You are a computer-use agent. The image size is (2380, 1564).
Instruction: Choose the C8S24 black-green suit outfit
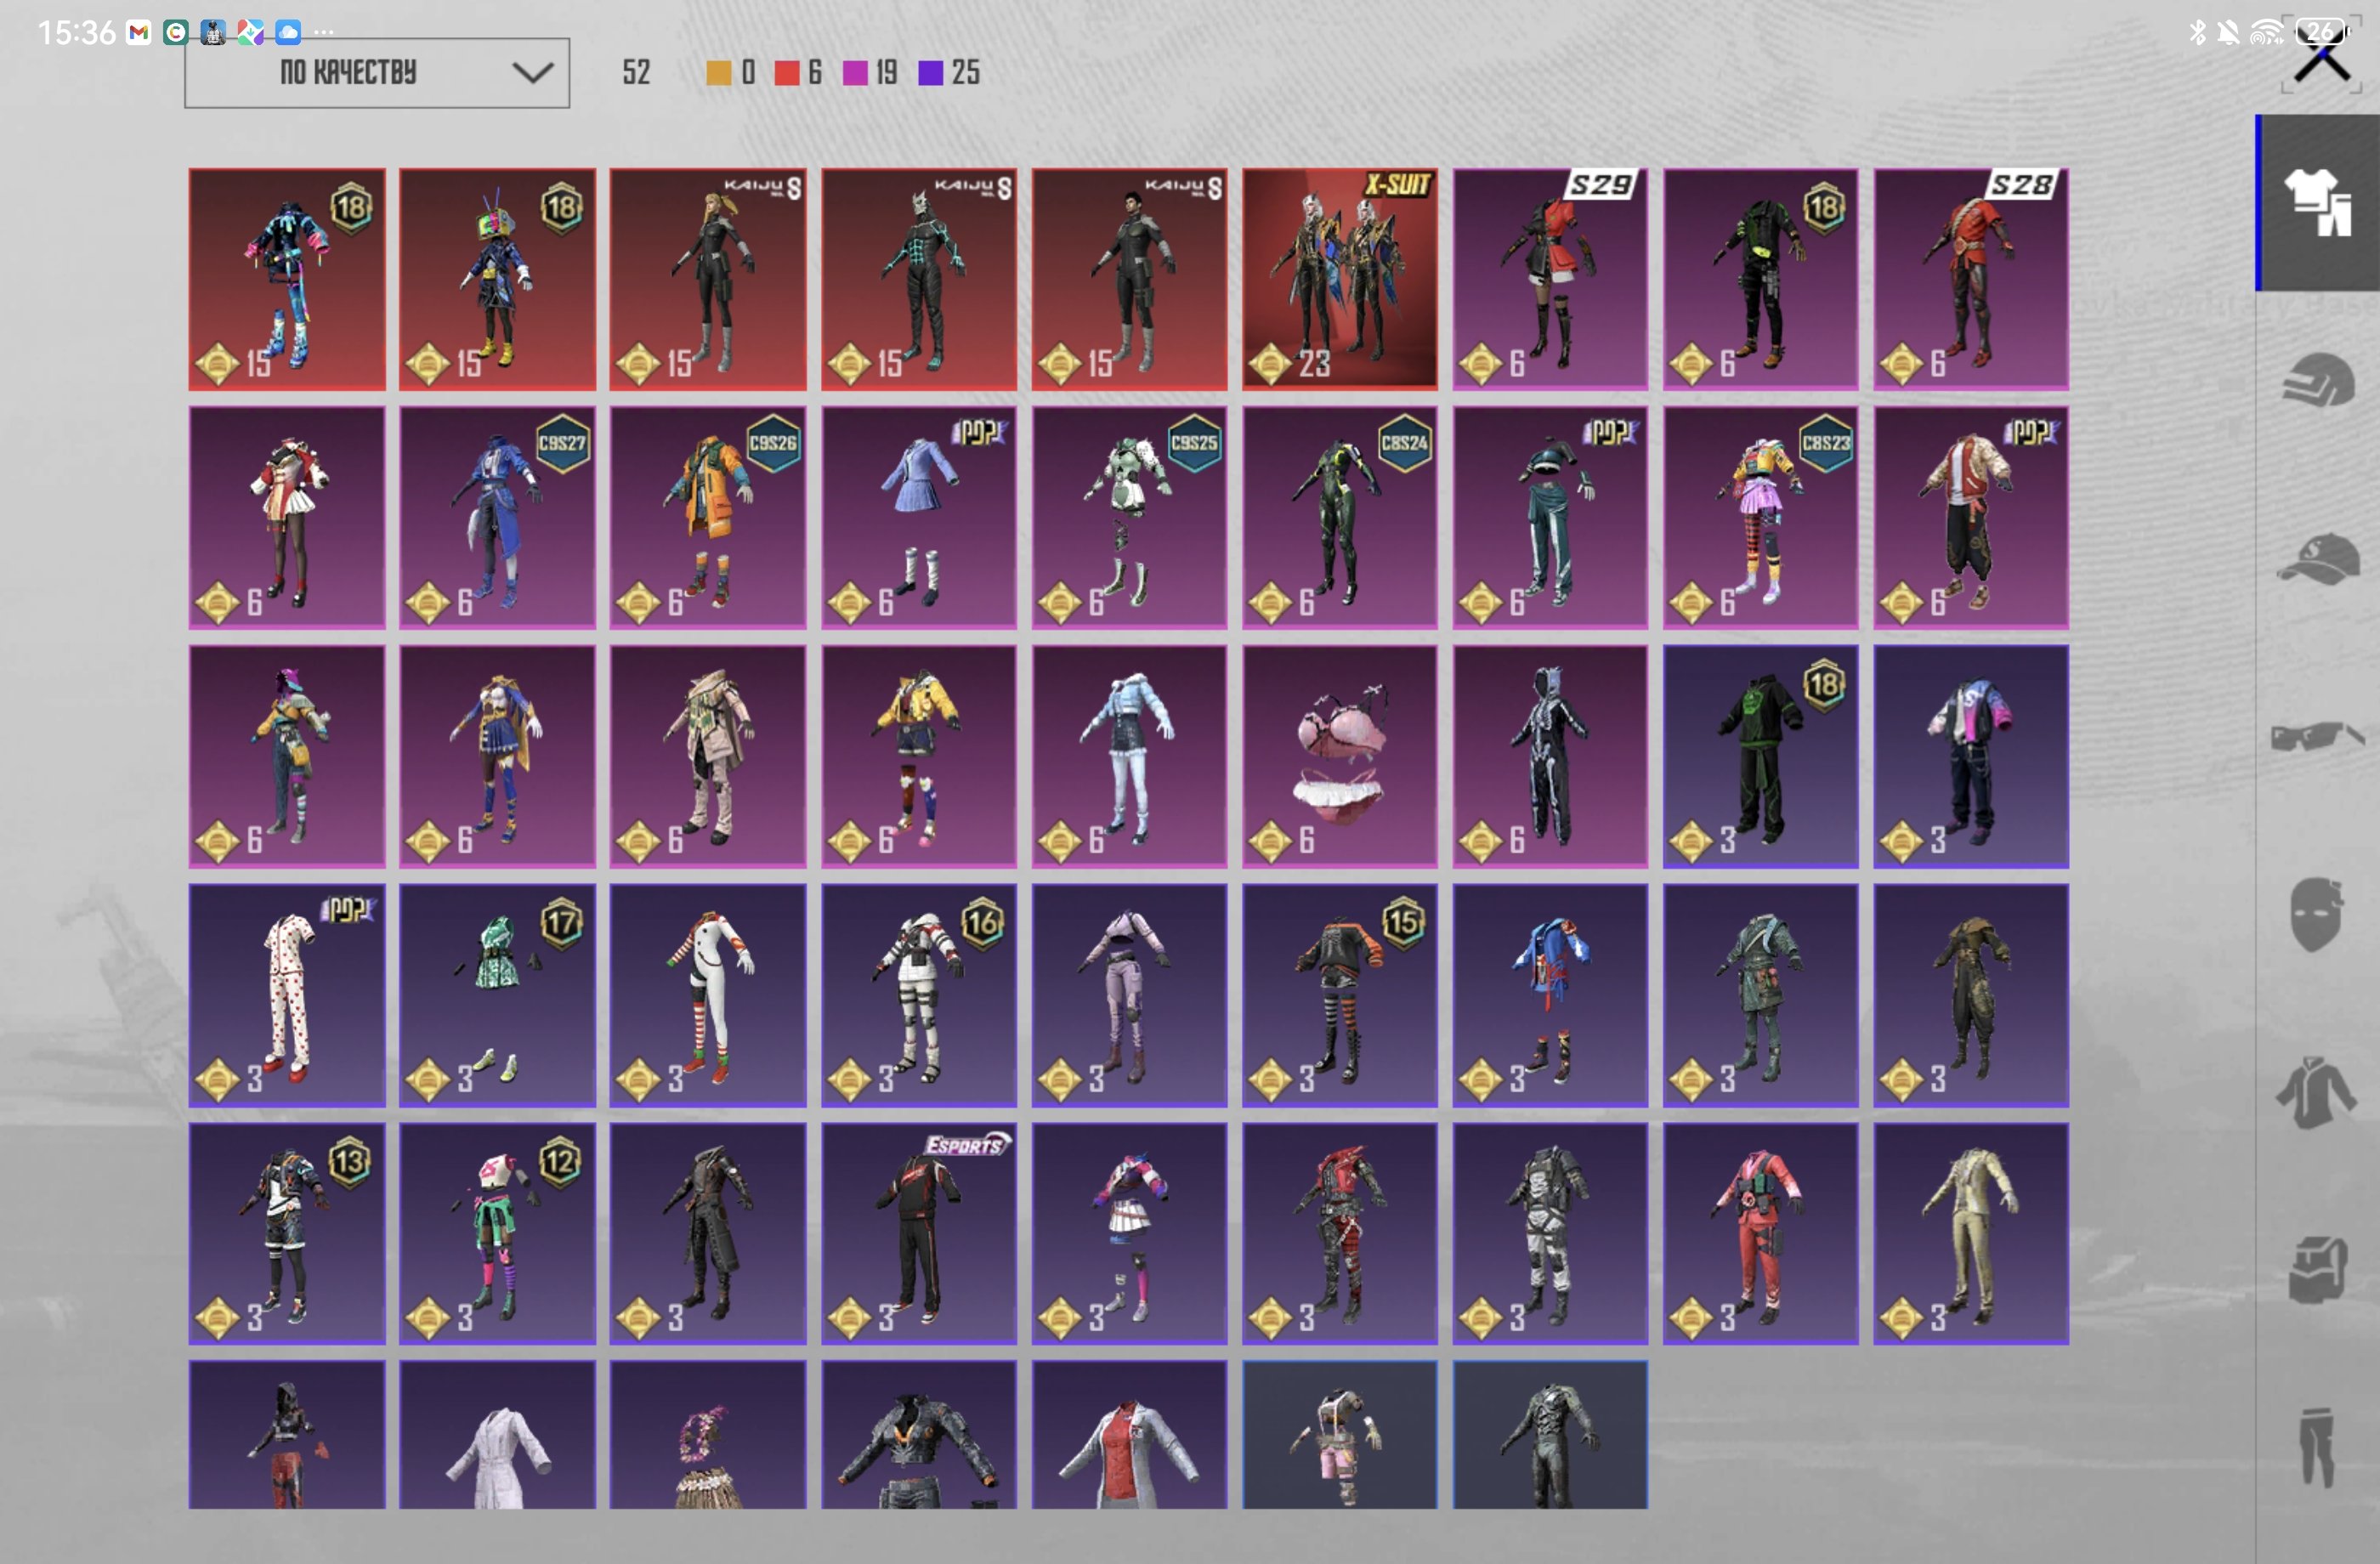point(1340,517)
